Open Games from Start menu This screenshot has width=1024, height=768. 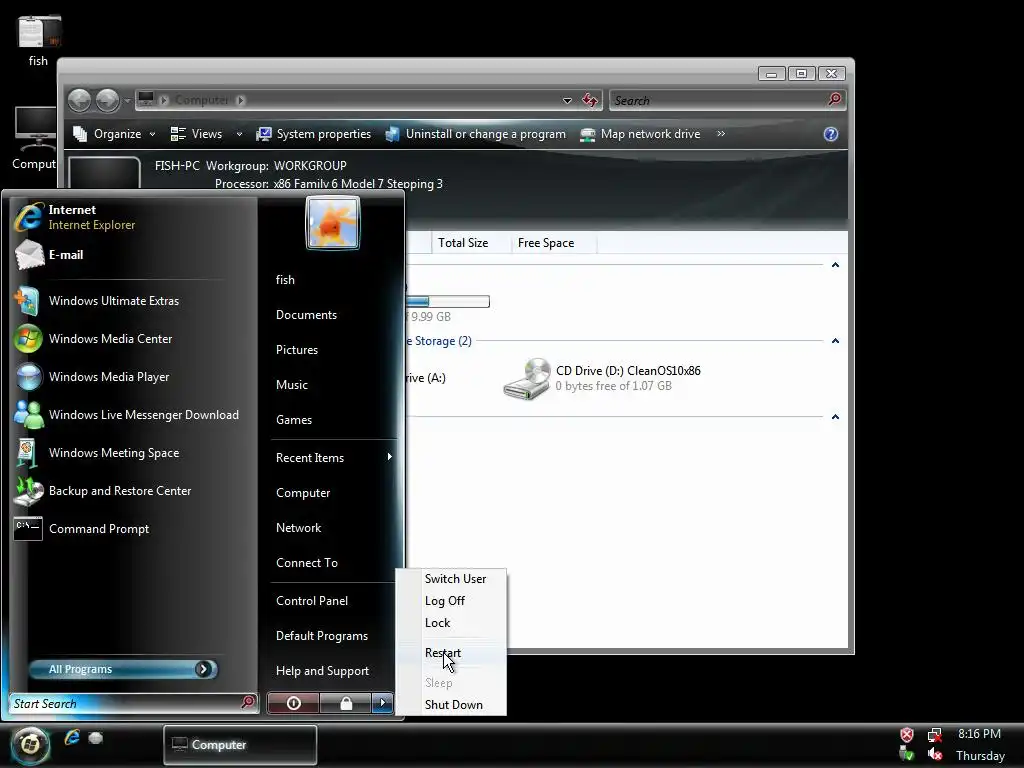click(x=294, y=420)
